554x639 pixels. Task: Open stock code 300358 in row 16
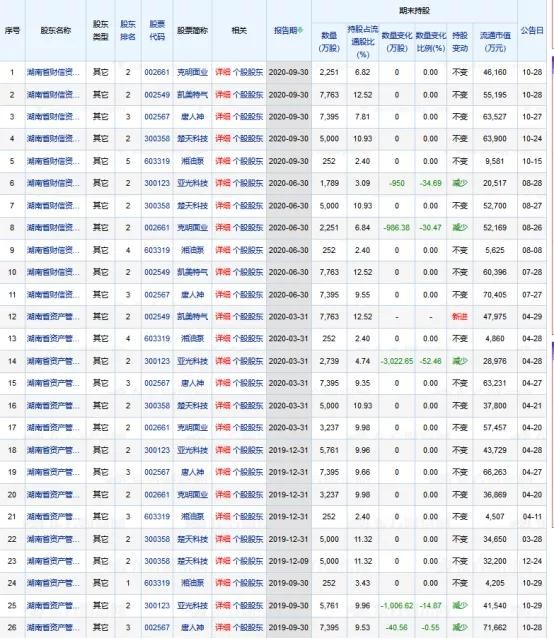(x=157, y=405)
